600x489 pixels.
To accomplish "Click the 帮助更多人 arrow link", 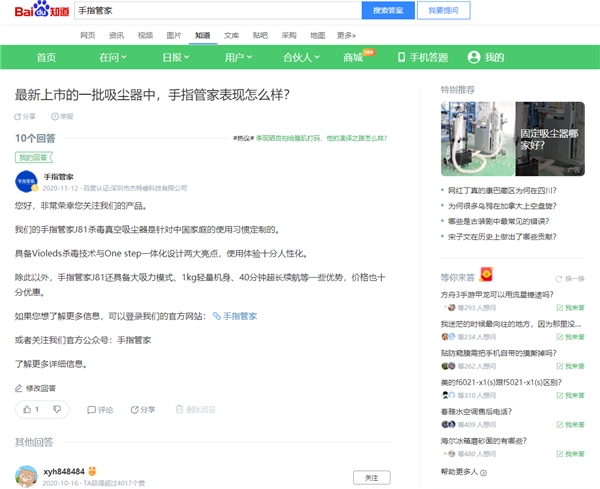I will (464, 472).
